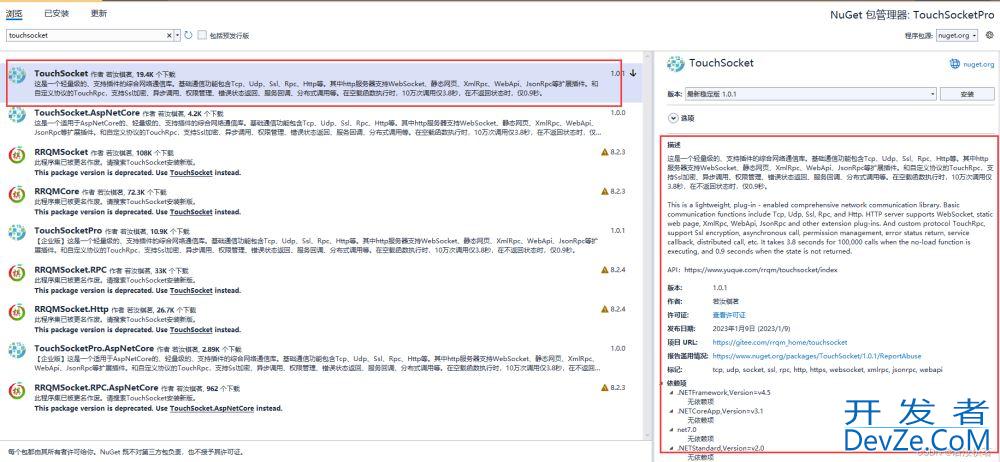The width and height of the screenshot is (1000, 462).
Task: Switch to the 浏览 tab
Action: click(x=14, y=13)
